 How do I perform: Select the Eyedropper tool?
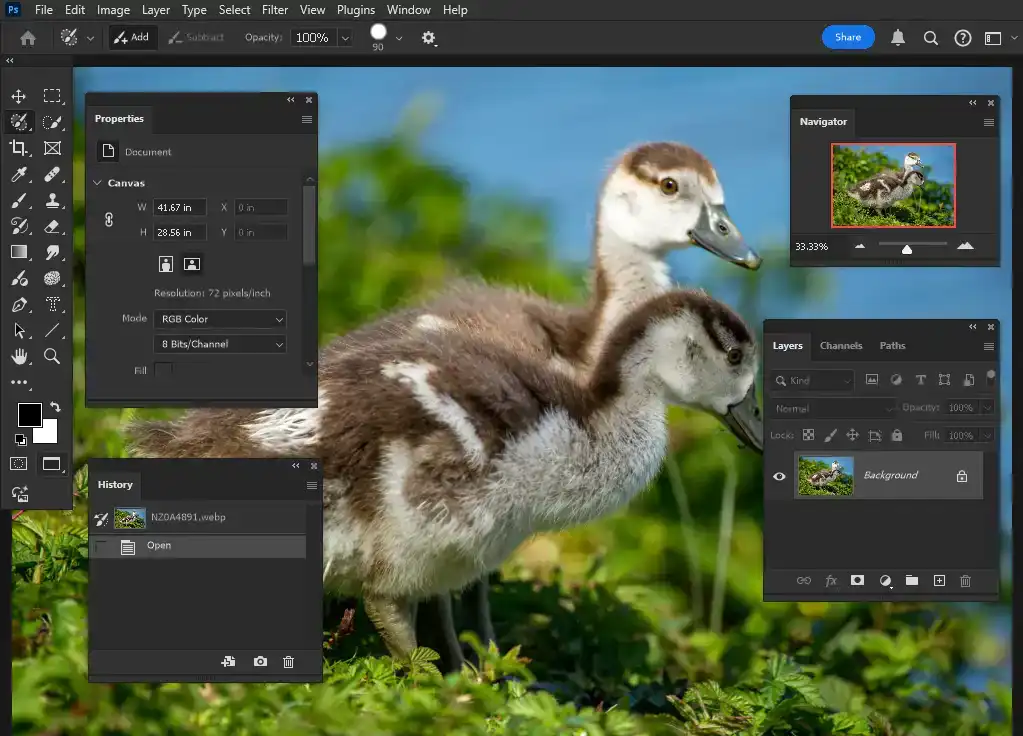click(x=18, y=174)
